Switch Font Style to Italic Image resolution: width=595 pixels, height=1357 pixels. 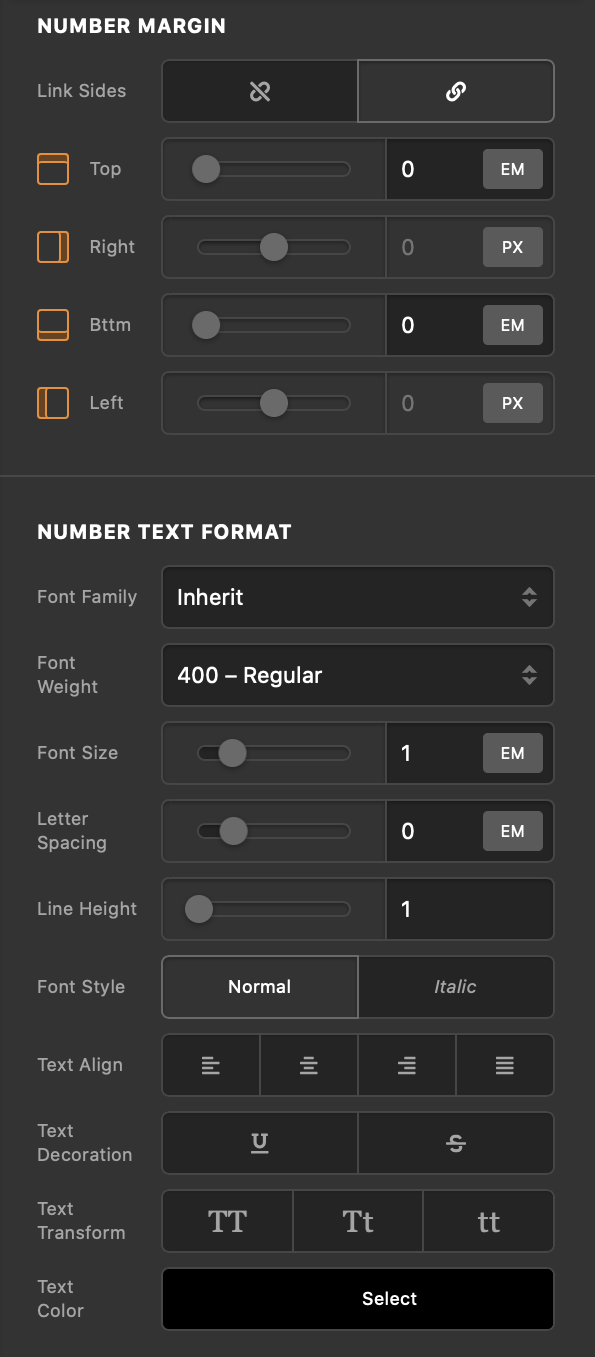(x=456, y=987)
